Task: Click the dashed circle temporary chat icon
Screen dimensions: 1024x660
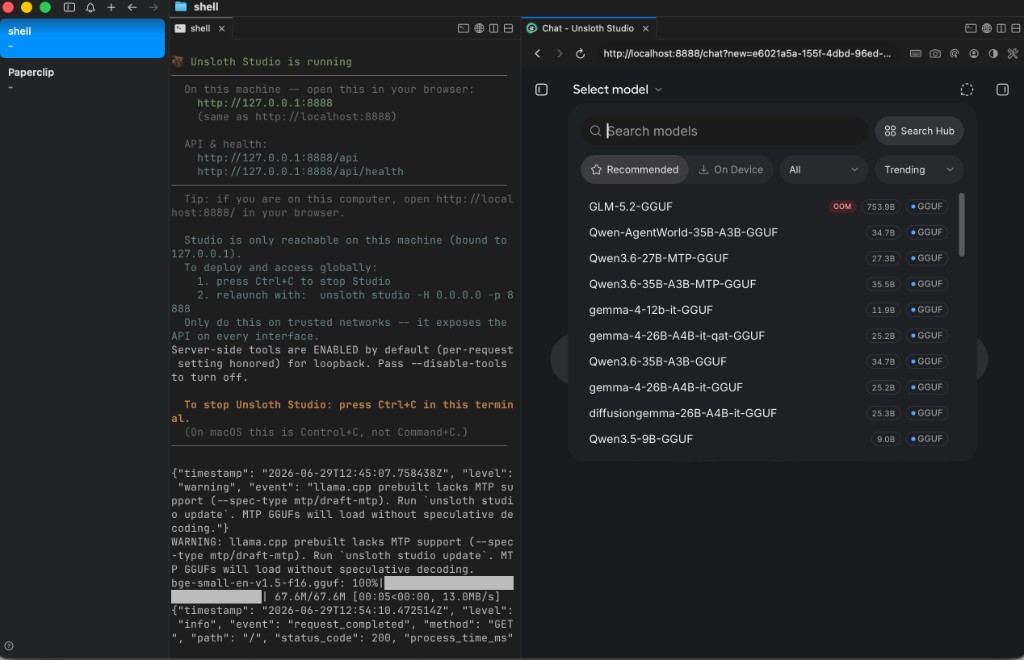Action: [967, 89]
